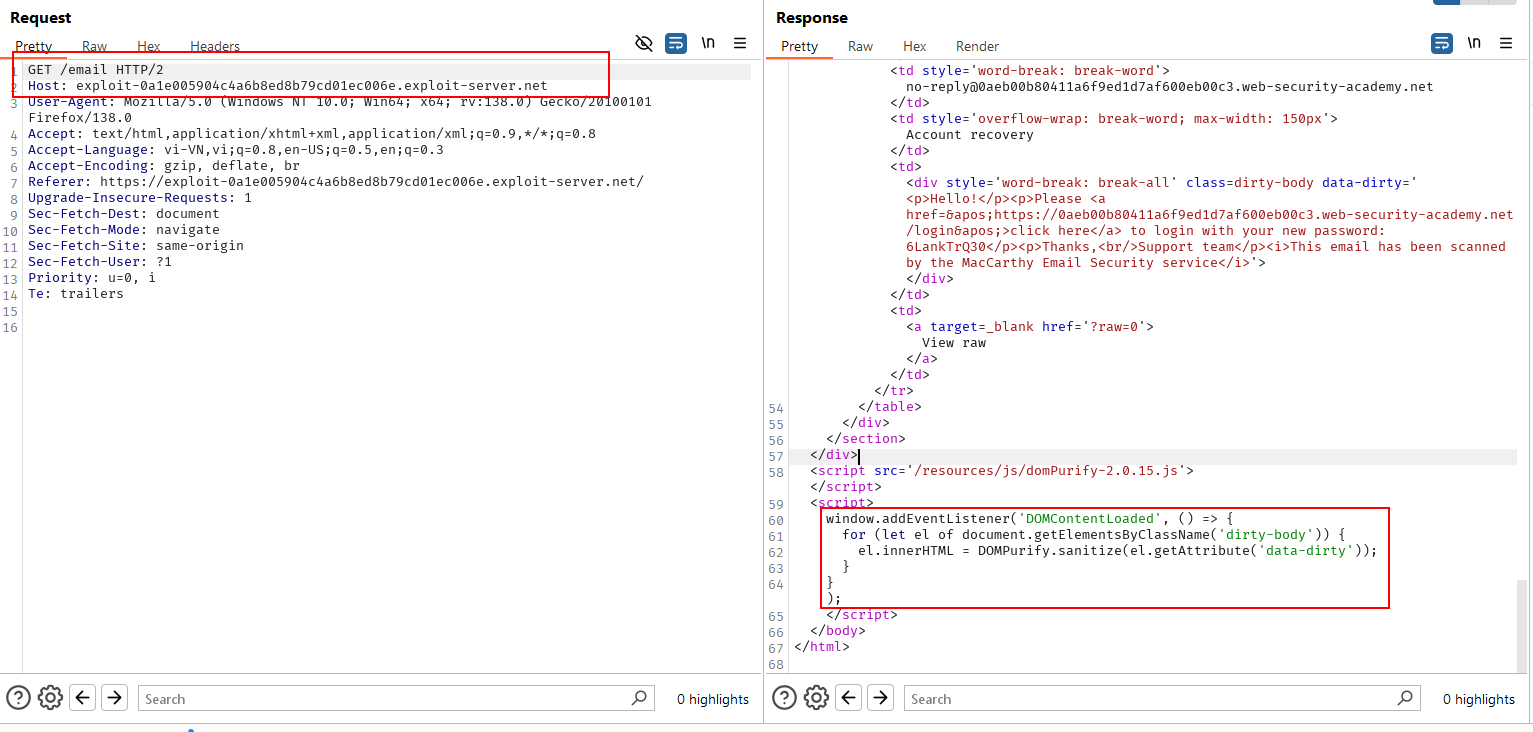Click the 'Request' panel title
Image resolution: width=1533 pixels, height=732 pixels.
41,18
